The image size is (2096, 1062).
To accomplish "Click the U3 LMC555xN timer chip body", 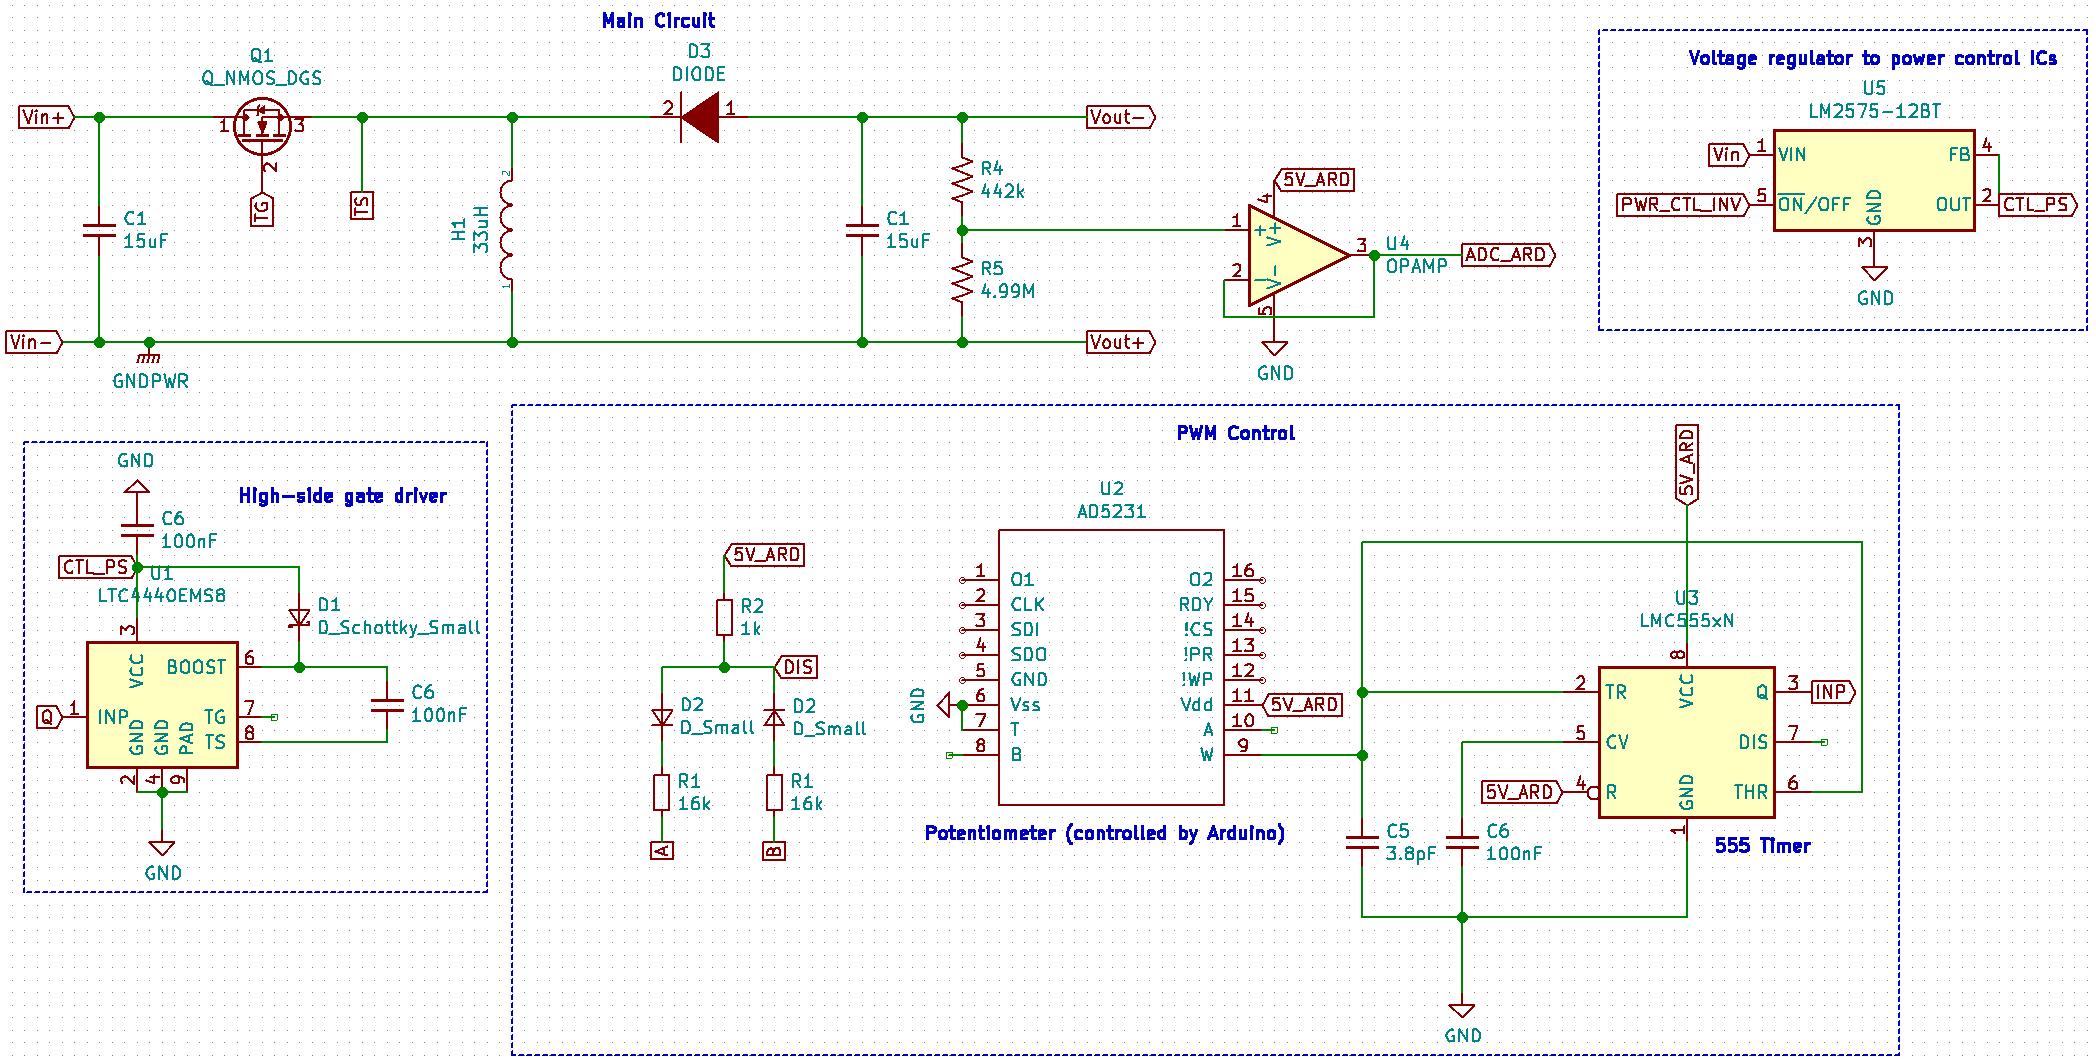I will point(1686,742).
